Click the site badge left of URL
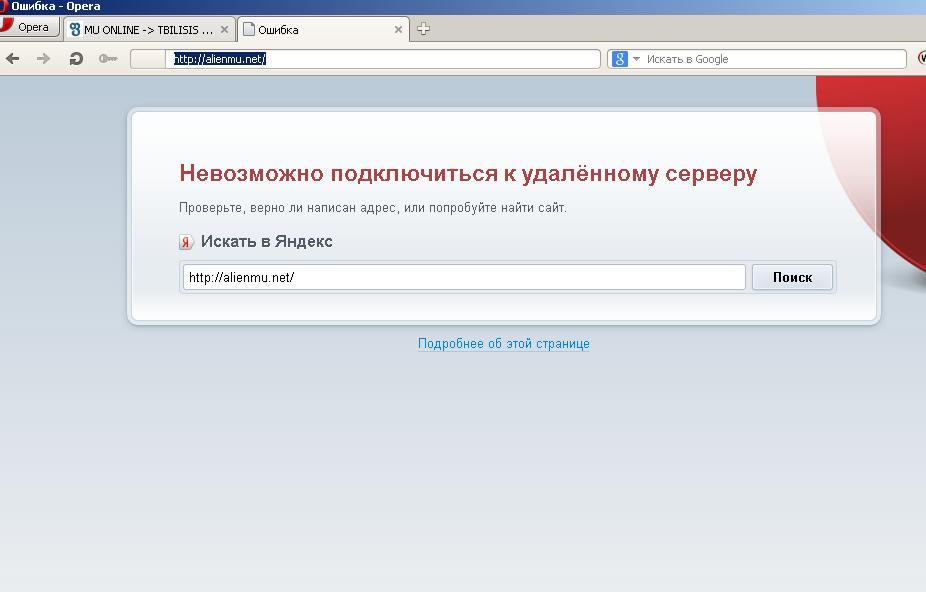926x594 pixels. click(x=148, y=59)
